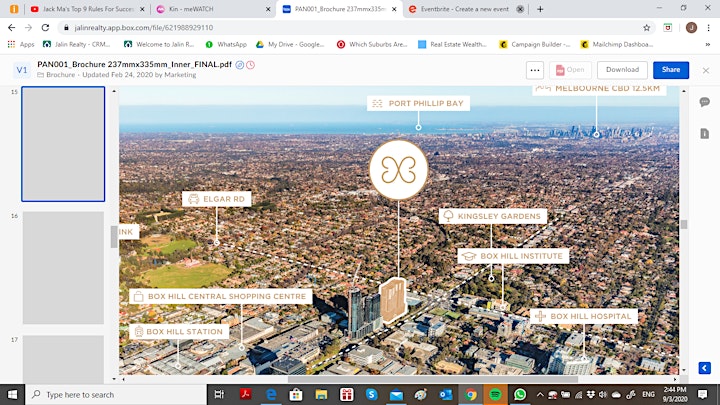
Task: Close the Jack Ma YouTube tab
Action: pos(142,9)
